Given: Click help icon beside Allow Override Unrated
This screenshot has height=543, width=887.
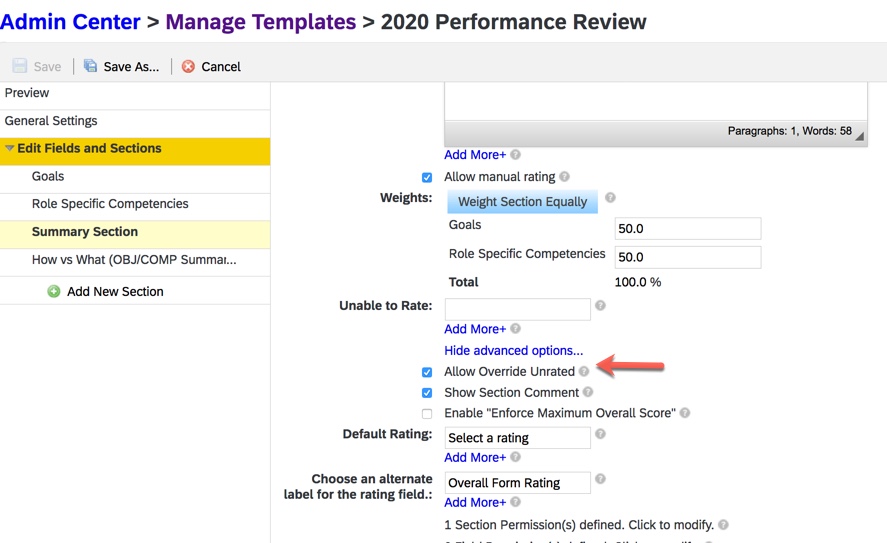Looking at the screenshot, I should [584, 372].
